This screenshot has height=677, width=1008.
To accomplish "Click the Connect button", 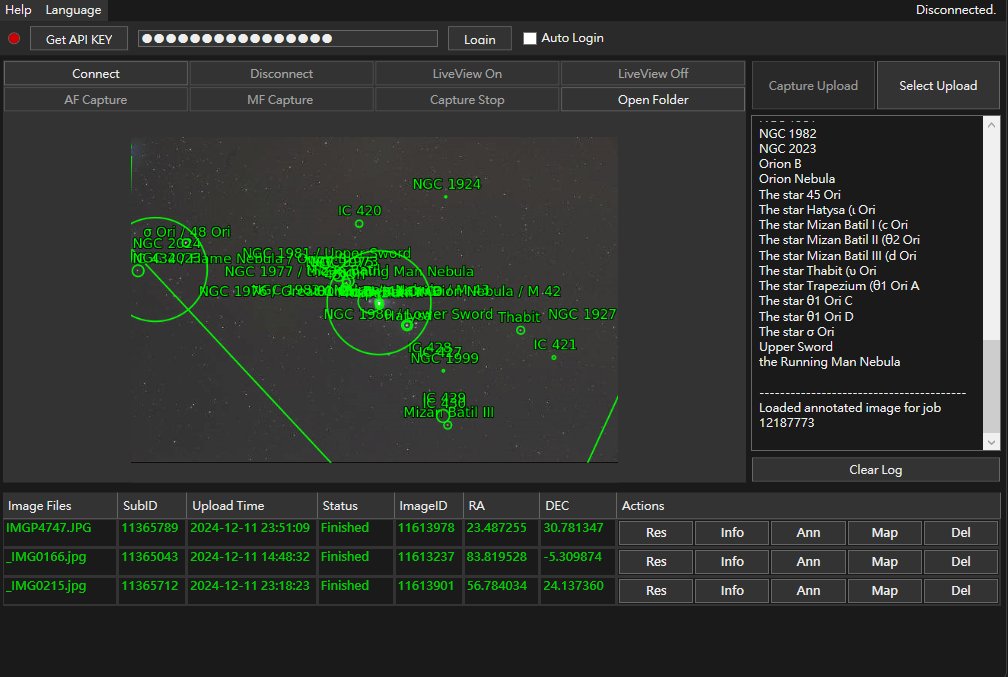I will [x=96, y=73].
